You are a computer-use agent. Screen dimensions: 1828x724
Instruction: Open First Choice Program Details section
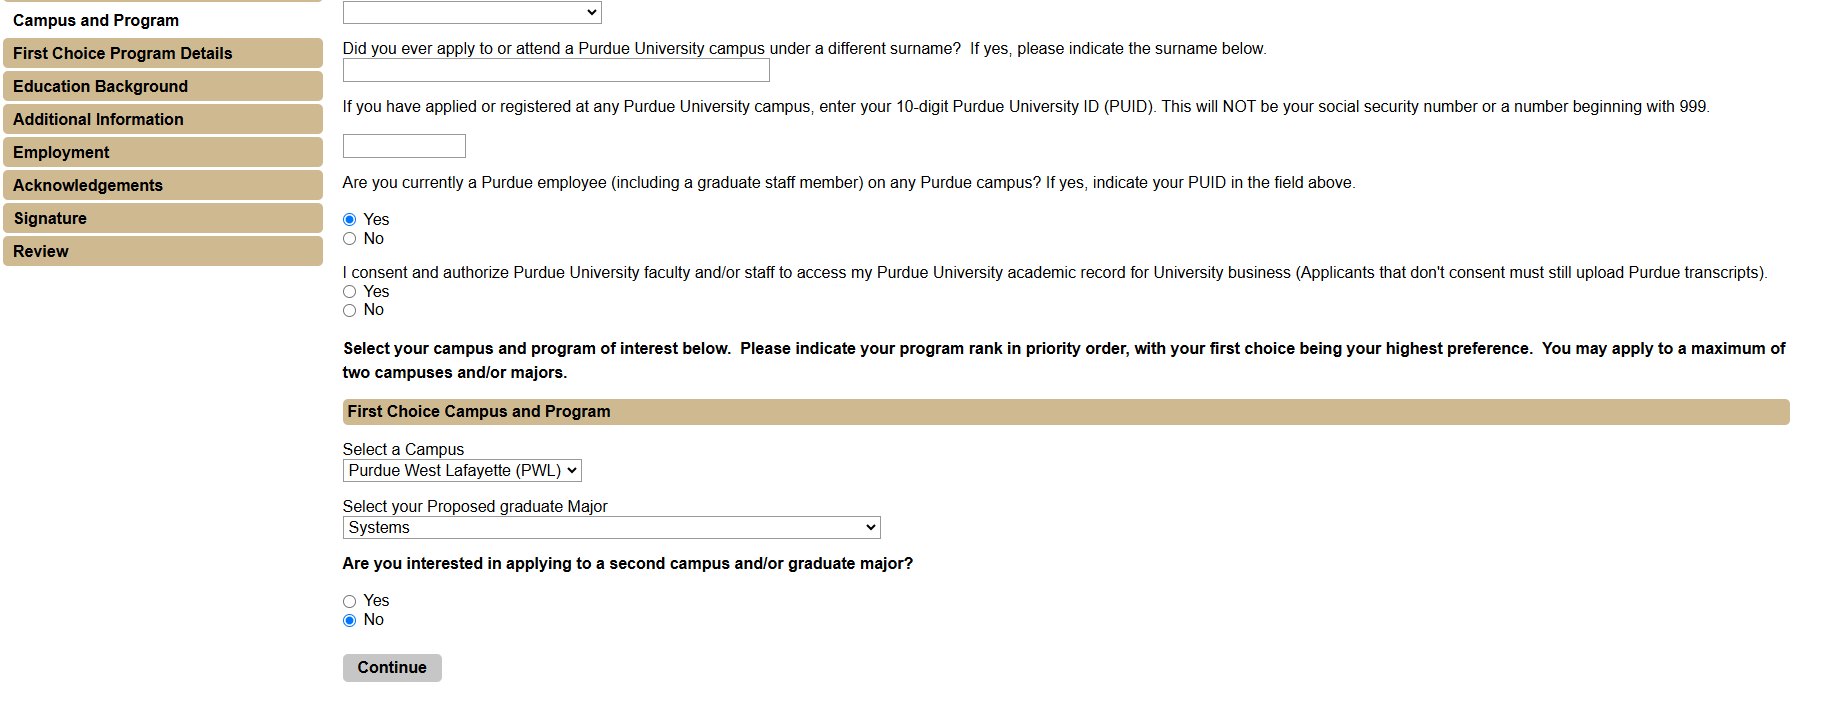[162, 53]
